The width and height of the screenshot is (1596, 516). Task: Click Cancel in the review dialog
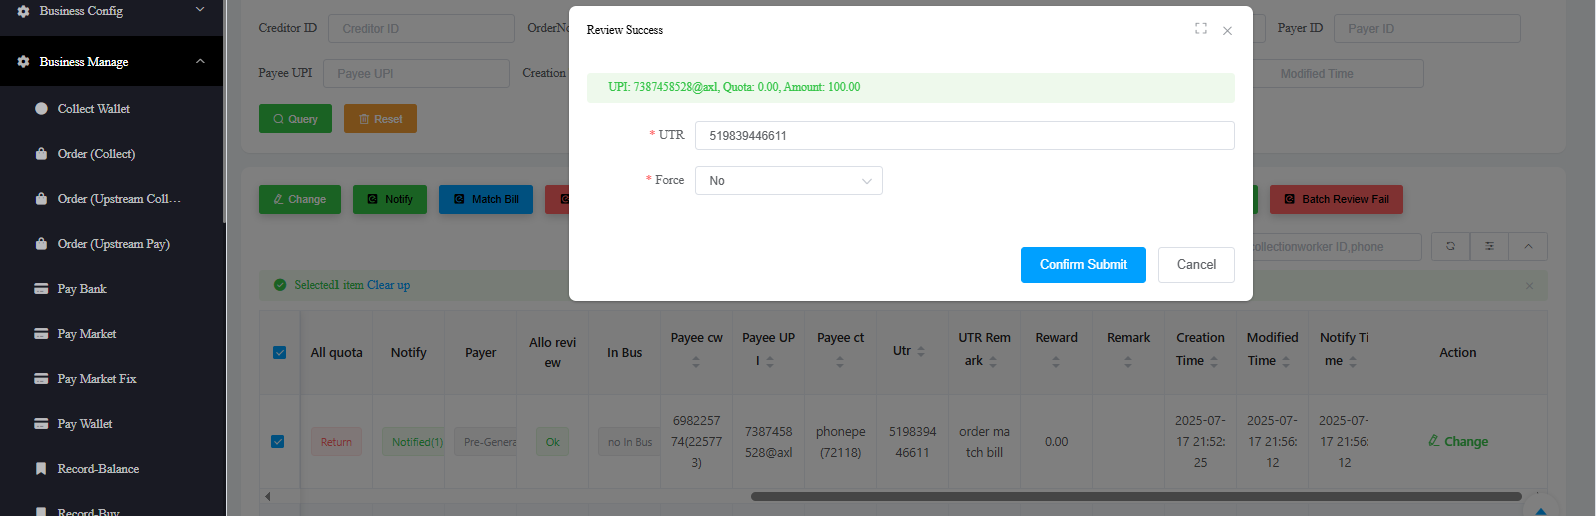[1196, 265]
